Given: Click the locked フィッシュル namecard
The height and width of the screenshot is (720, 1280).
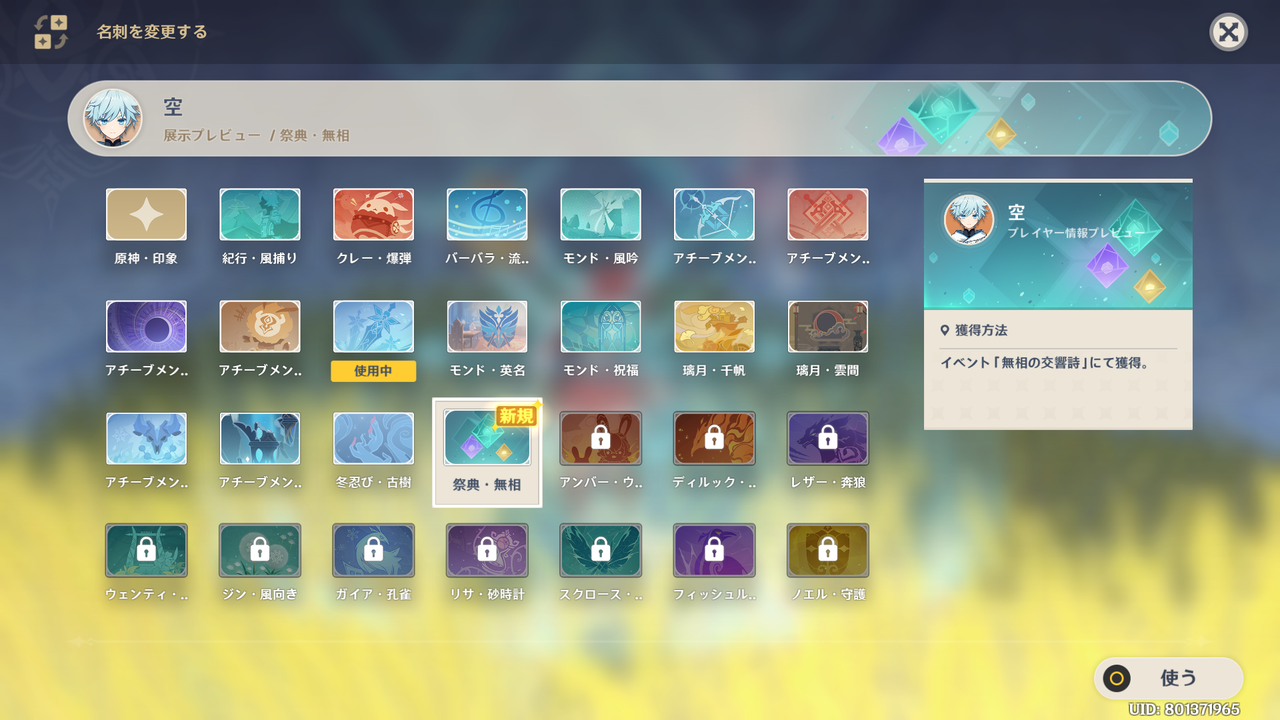Looking at the screenshot, I should (714, 550).
